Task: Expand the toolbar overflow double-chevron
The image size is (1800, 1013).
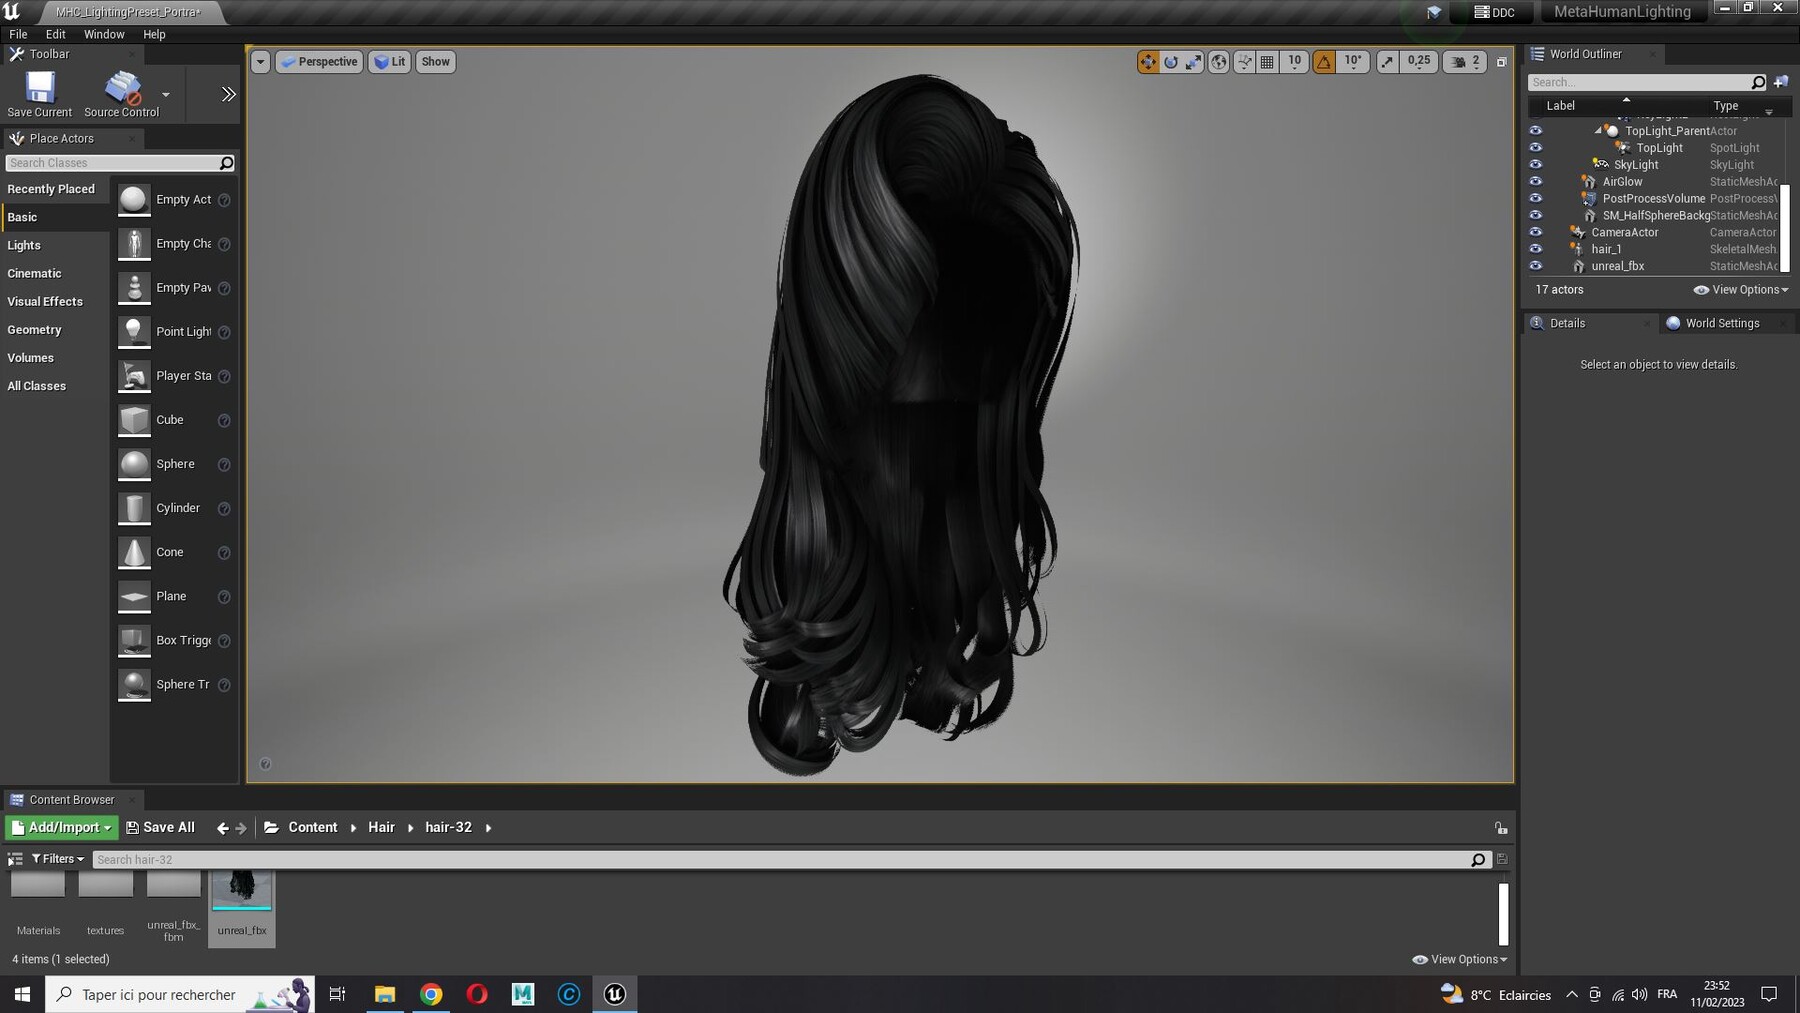Action: coord(229,94)
